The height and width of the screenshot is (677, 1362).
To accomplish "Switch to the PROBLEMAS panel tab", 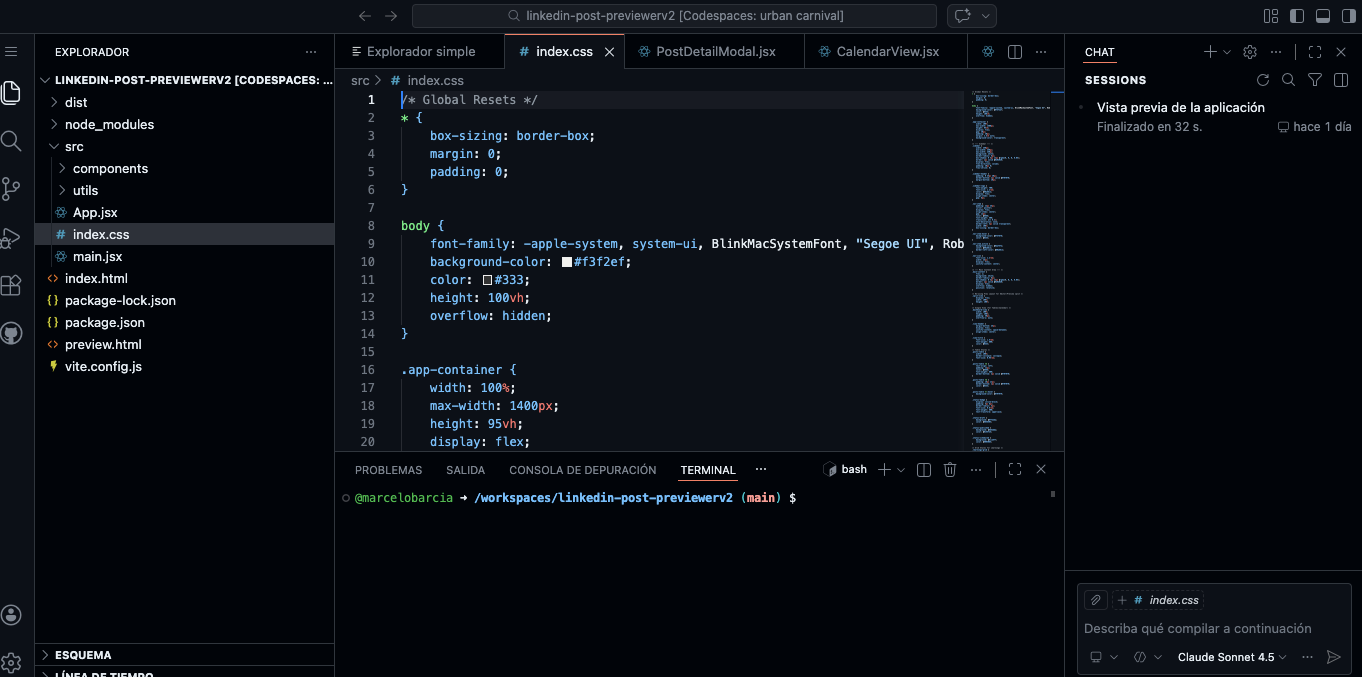I will coord(388,470).
